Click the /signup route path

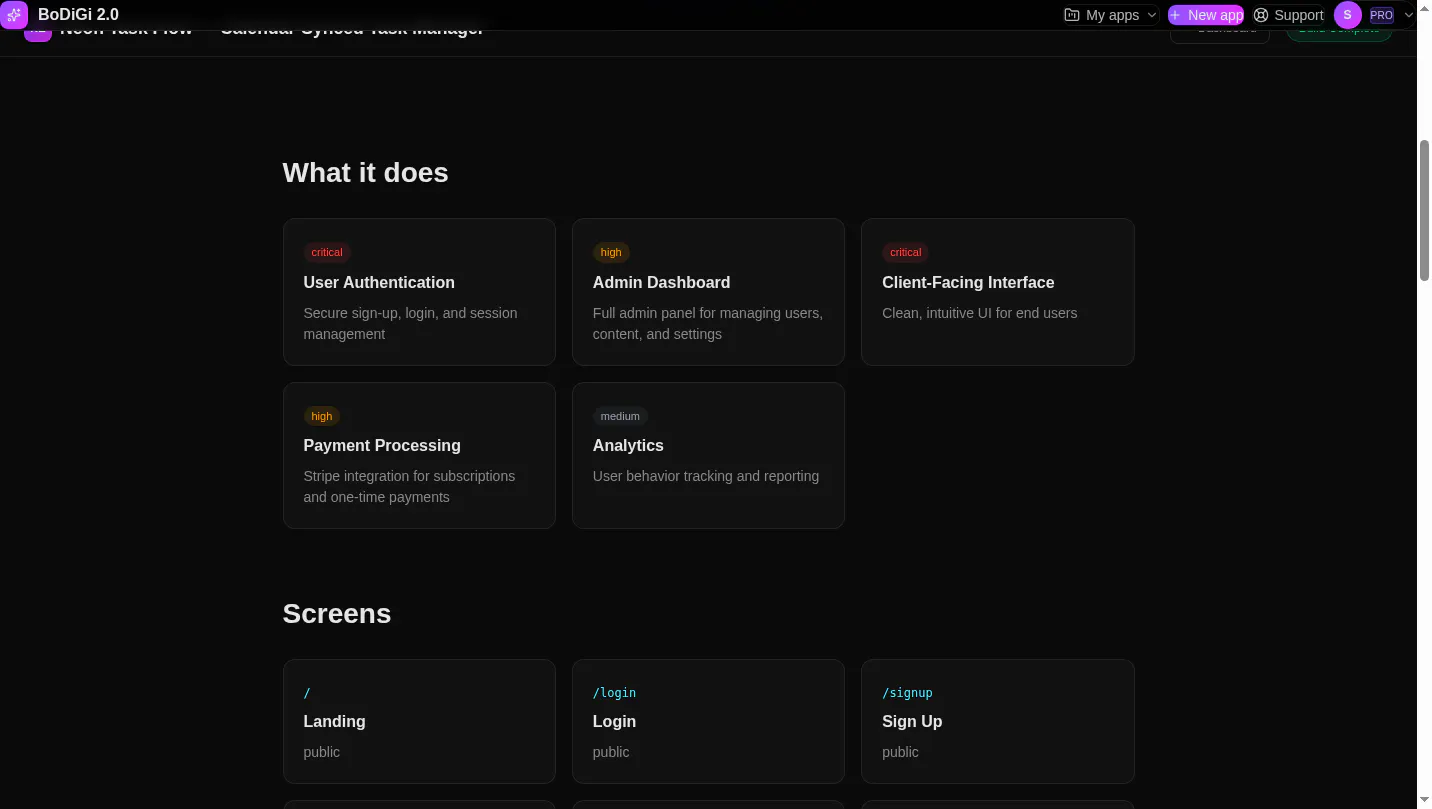pos(907,692)
